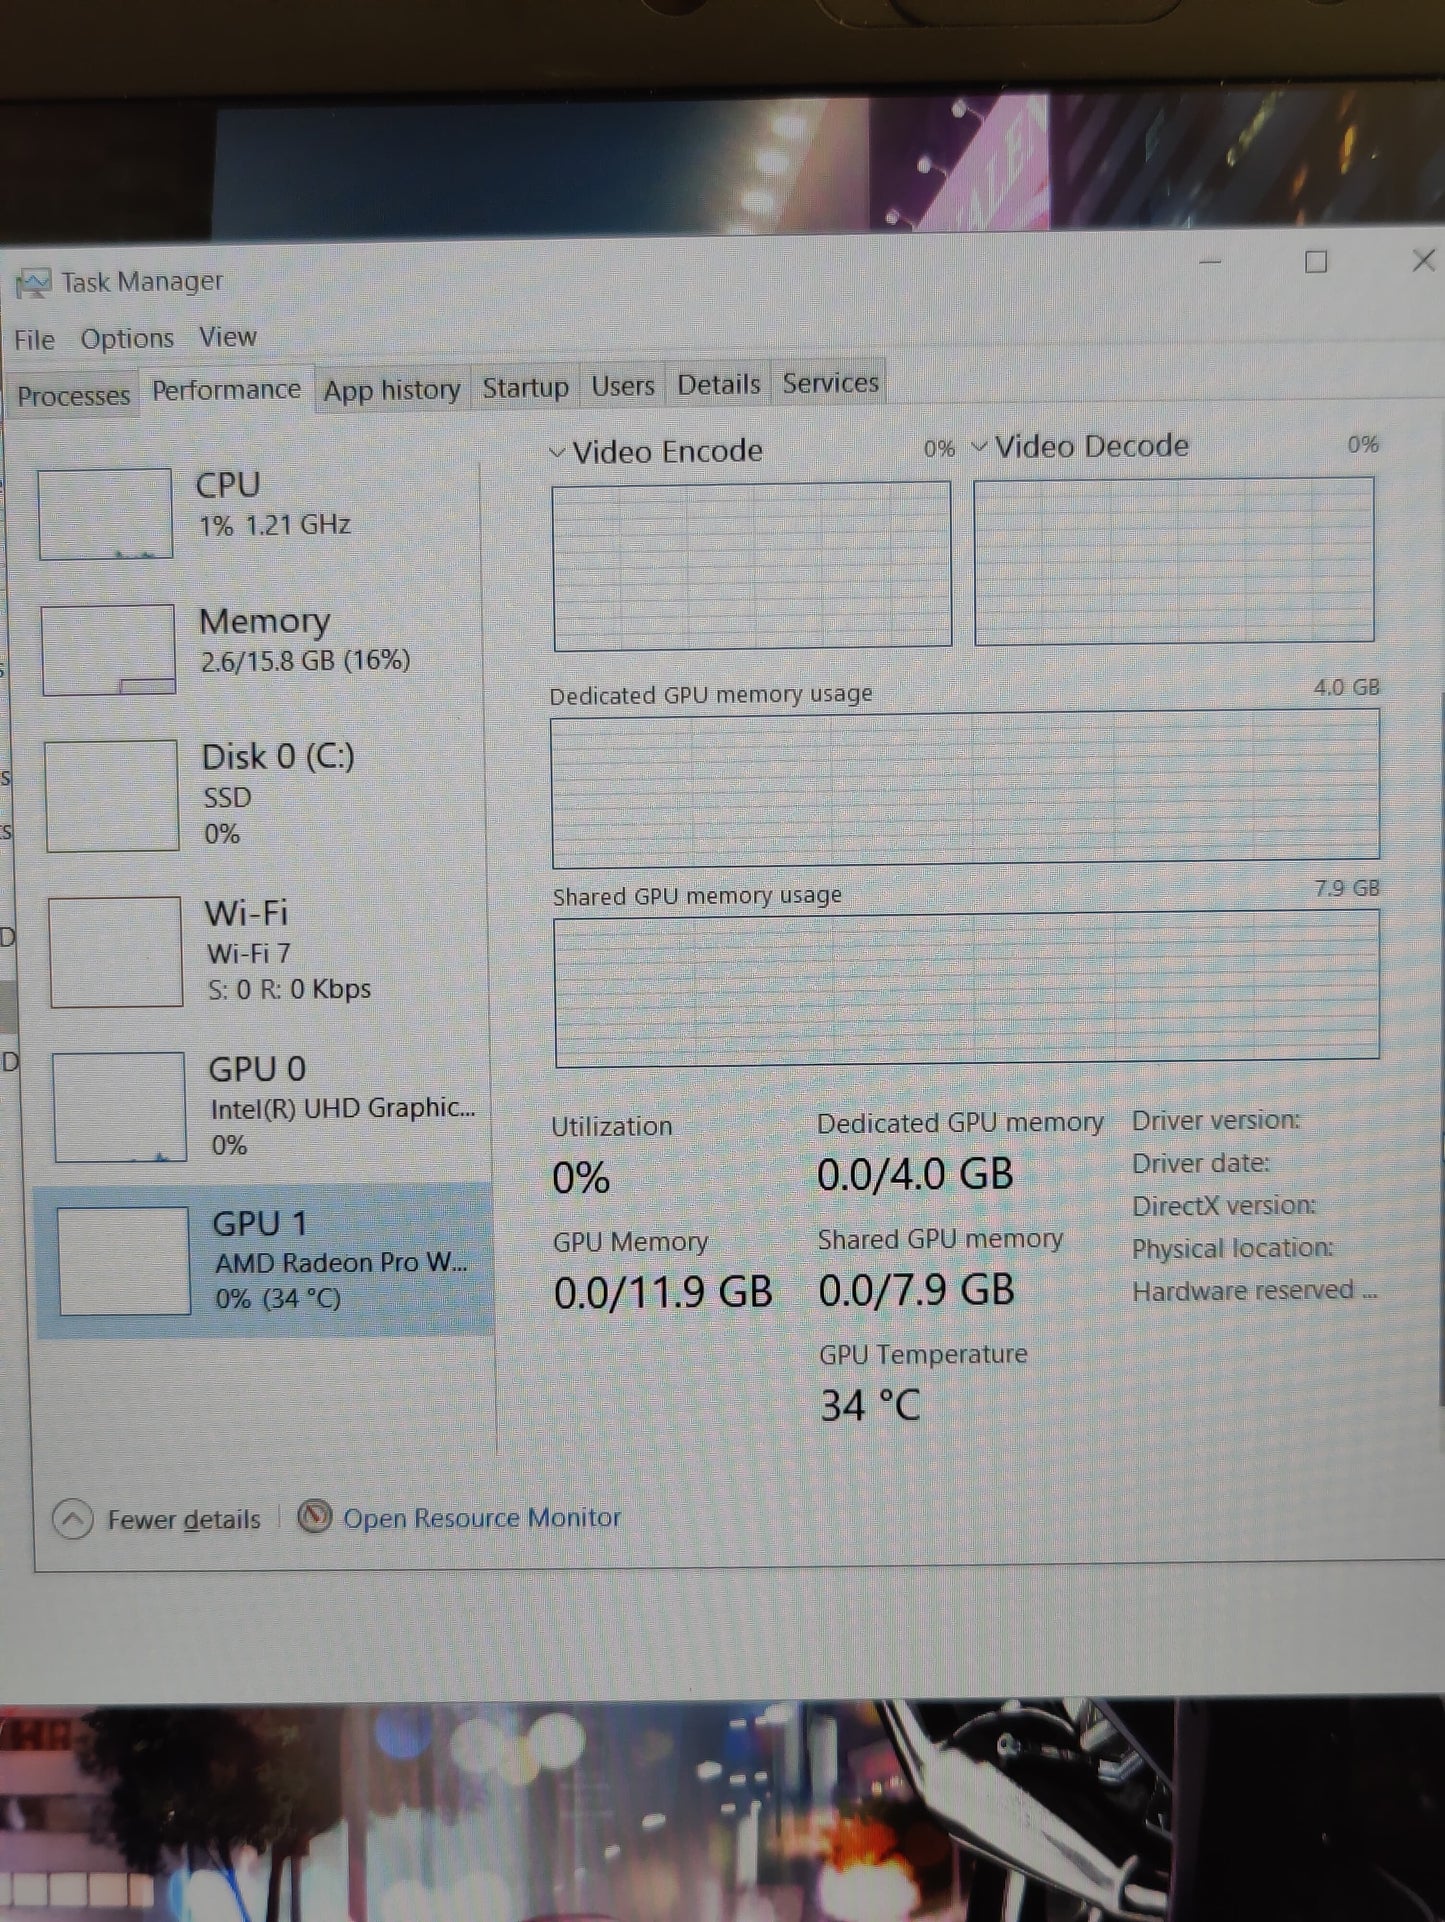
Task: Select the GPU 0 mini graph
Action: click(x=120, y=1107)
